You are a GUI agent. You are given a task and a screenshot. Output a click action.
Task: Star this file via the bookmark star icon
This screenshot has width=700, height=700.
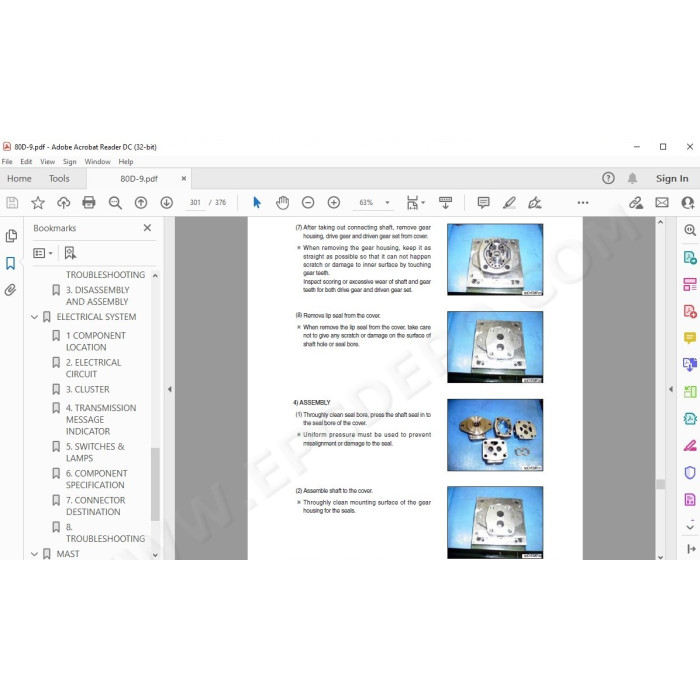(38, 203)
